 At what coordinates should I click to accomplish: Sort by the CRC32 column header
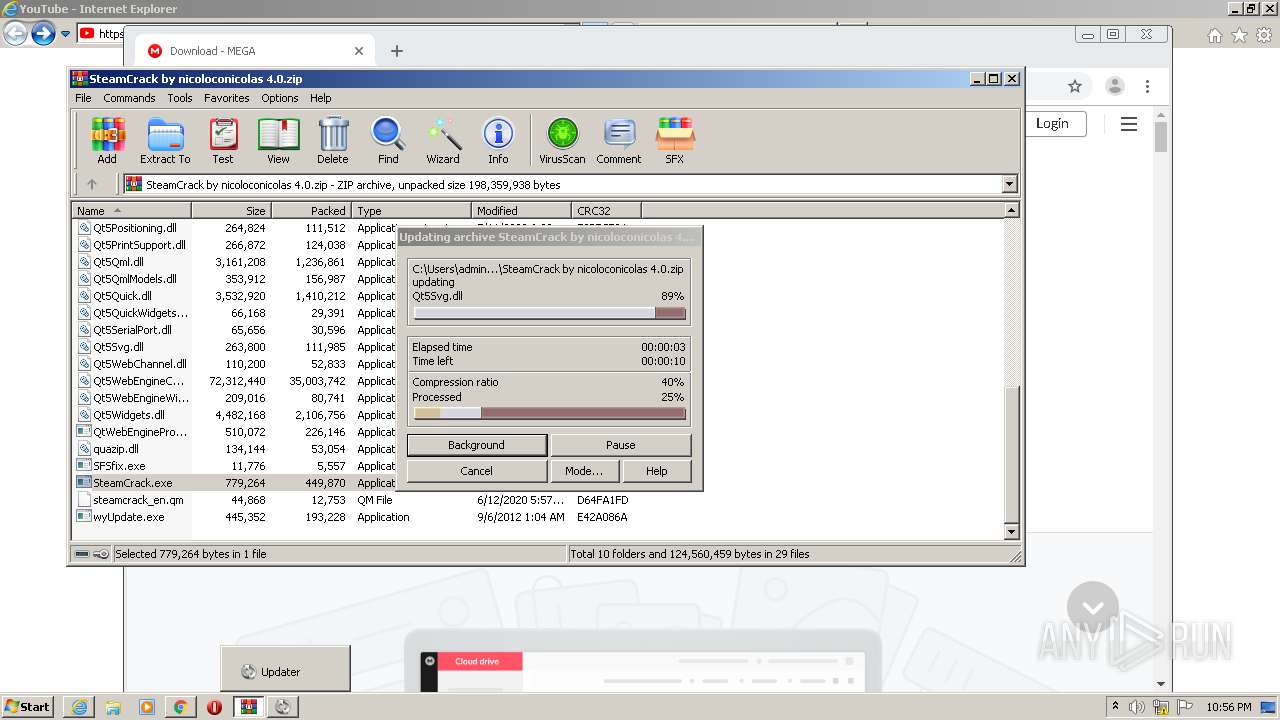[607, 211]
